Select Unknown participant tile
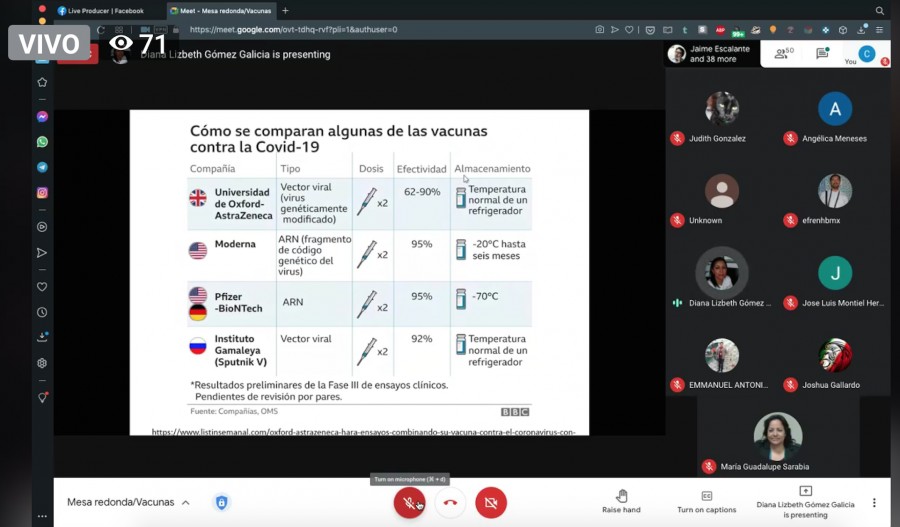 coord(722,199)
